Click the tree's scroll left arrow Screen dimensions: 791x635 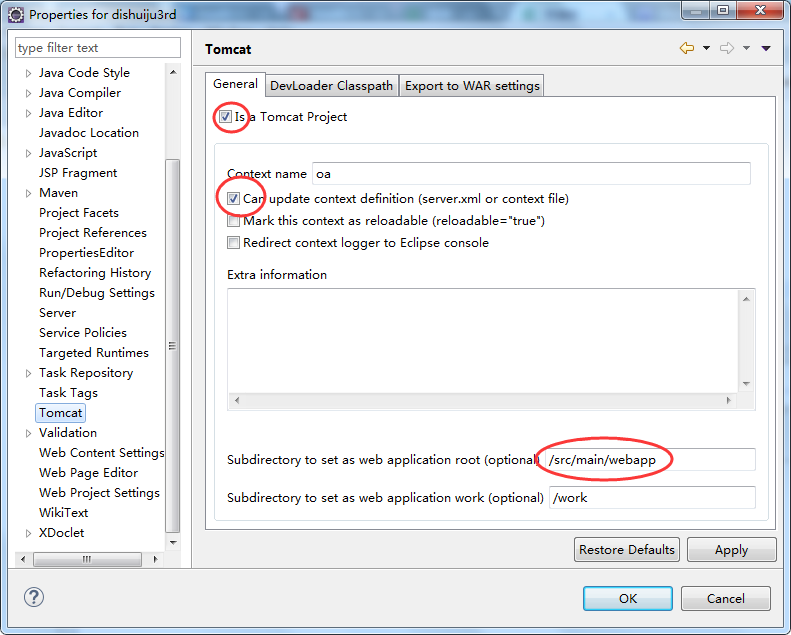tap(23, 559)
